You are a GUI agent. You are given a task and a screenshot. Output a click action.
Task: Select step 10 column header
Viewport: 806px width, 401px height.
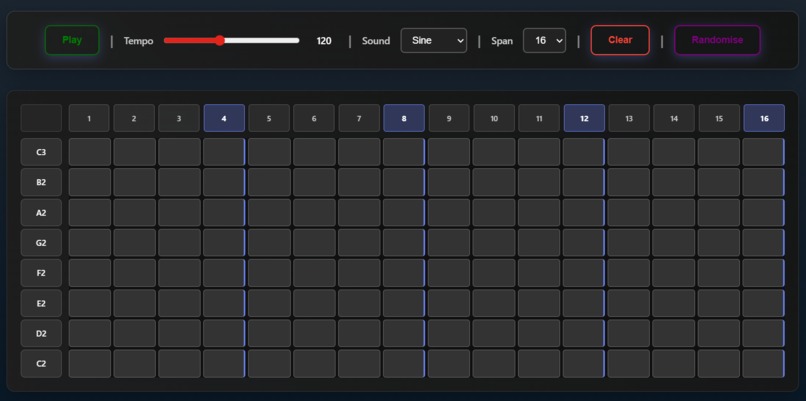point(494,118)
